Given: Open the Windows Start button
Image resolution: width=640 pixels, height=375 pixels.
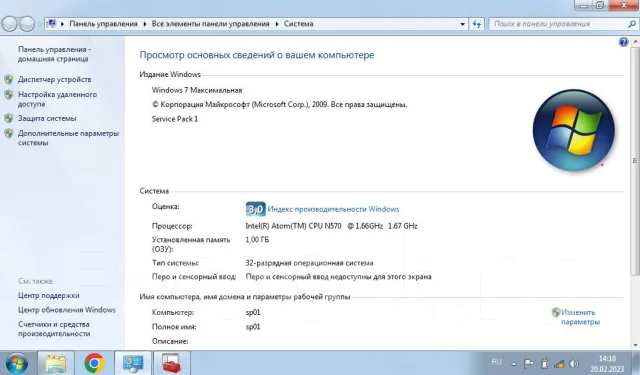Looking at the screenshot, I should [x=16, y=363].
